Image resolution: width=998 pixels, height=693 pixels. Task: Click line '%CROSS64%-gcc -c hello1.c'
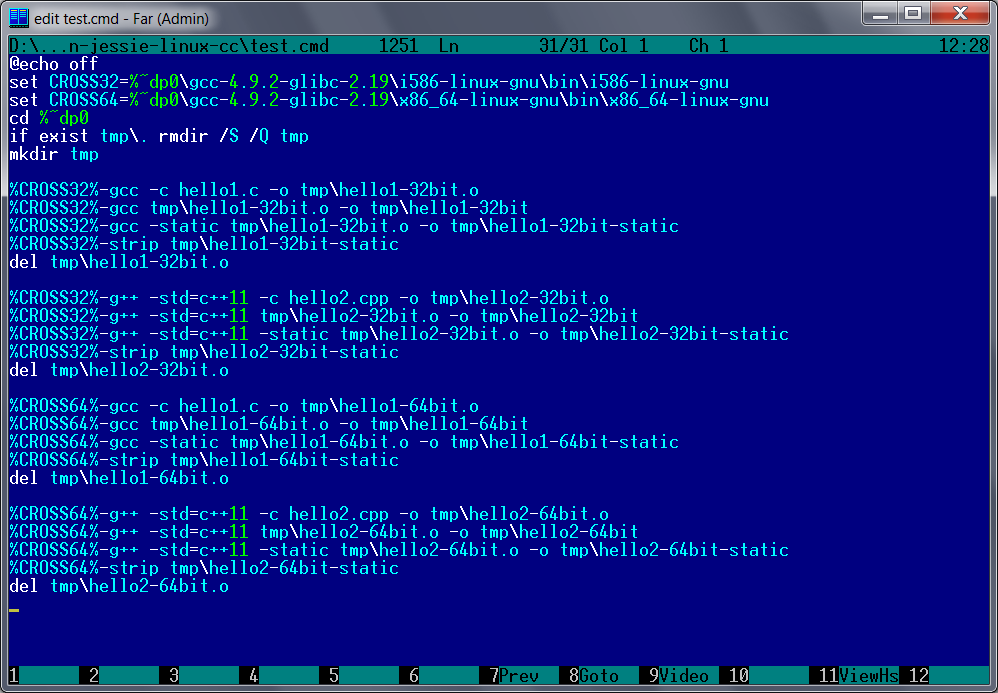pos(244,406)
